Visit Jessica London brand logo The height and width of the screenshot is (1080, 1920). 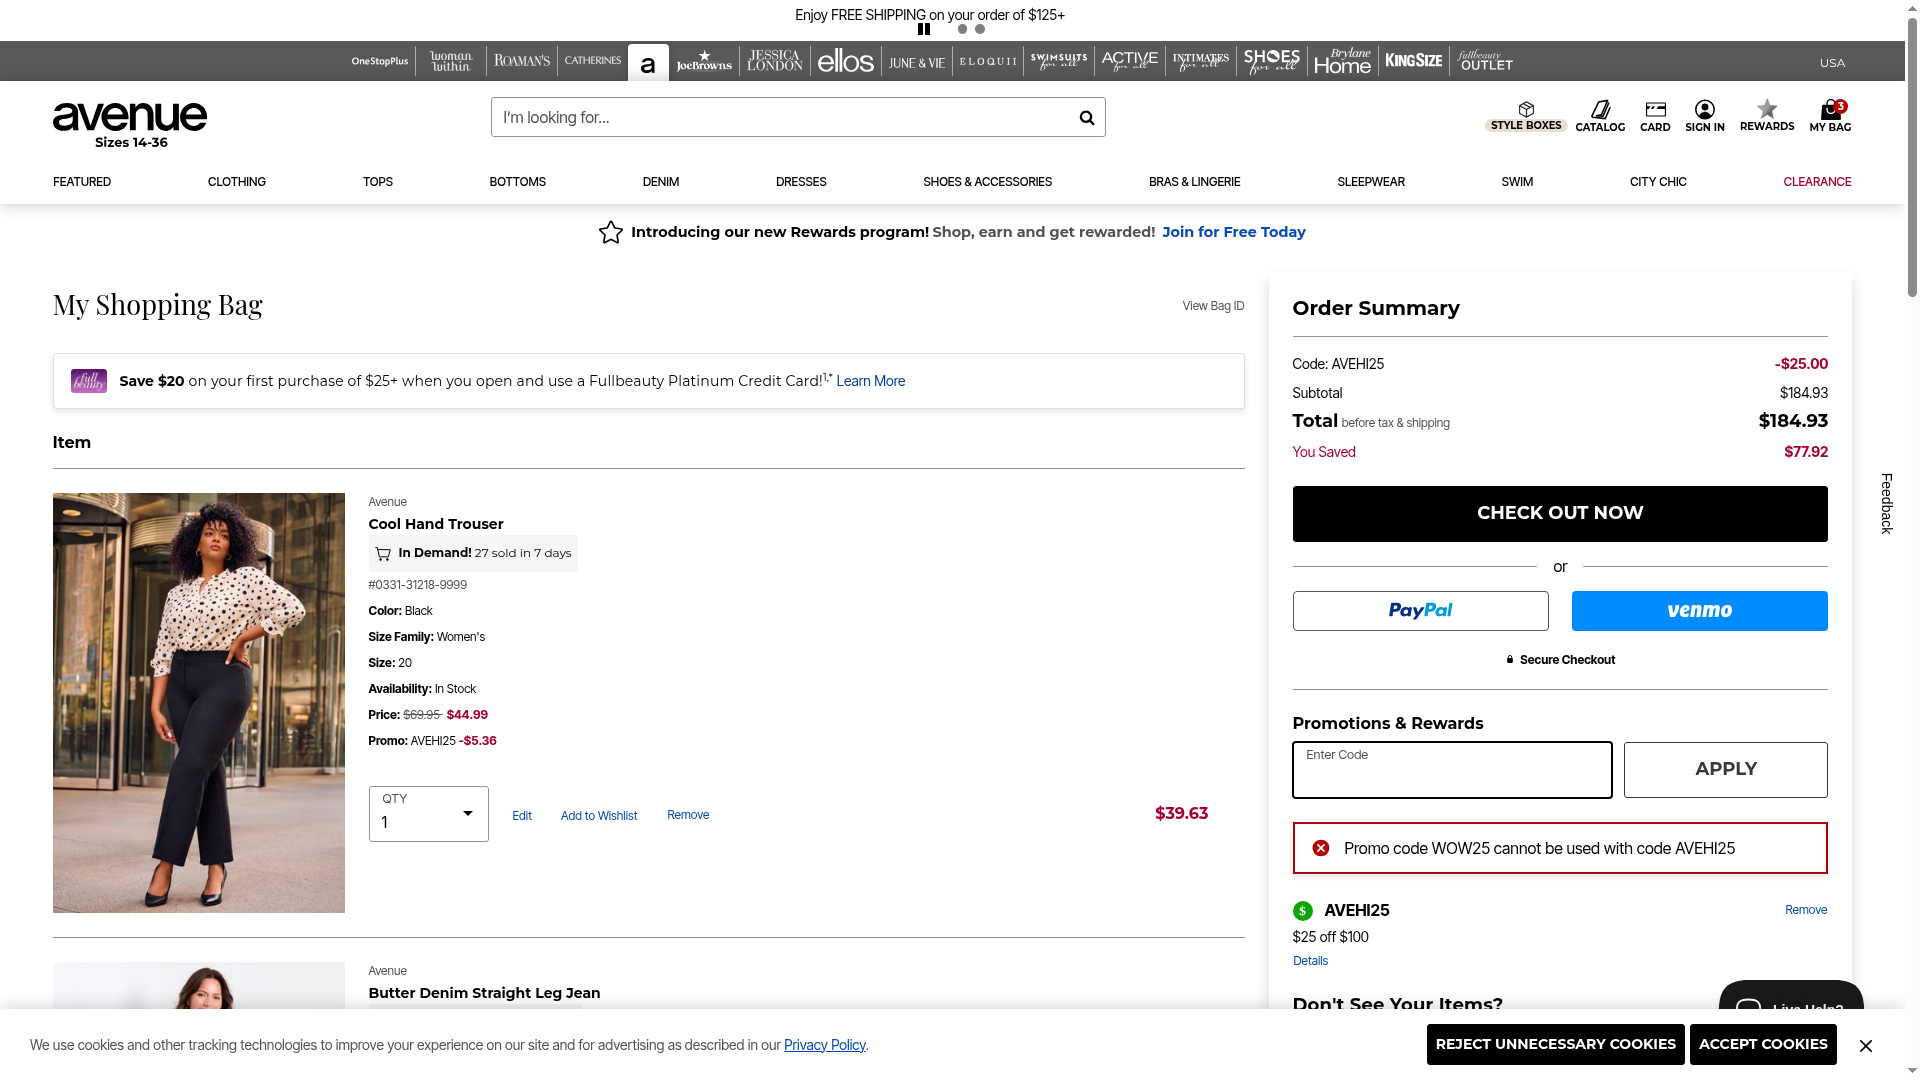(x=775, y=61)
